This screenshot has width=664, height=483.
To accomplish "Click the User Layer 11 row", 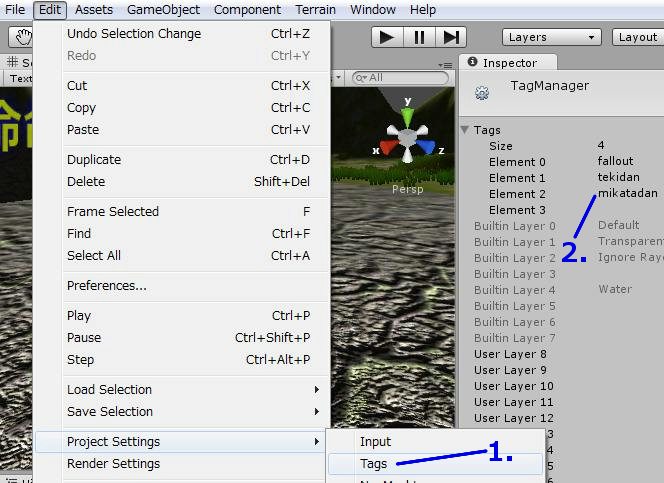I will click(x=567, y=402).
